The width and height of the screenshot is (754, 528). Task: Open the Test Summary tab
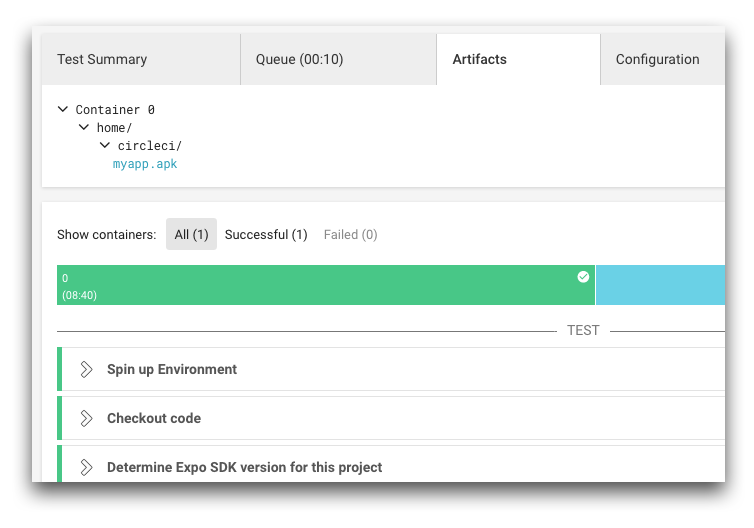tap(141, 59)
